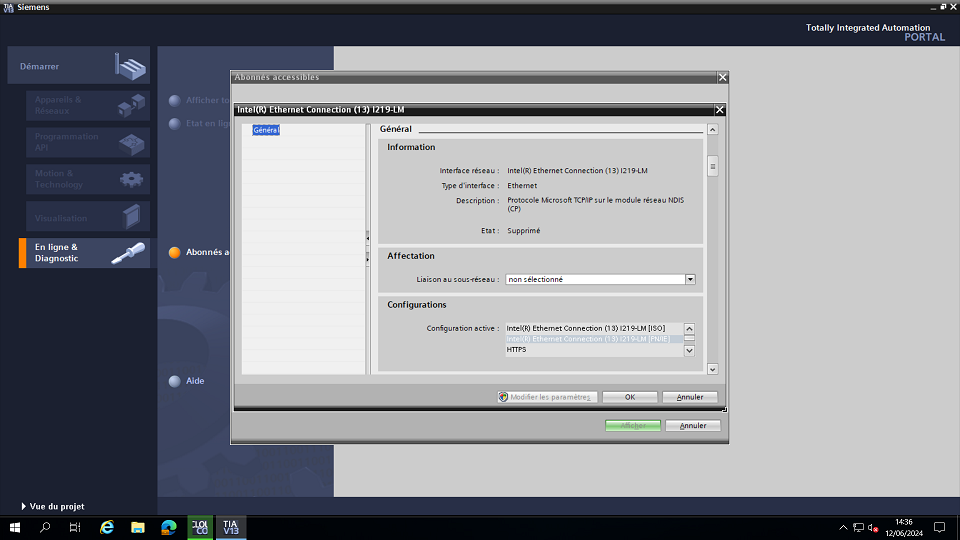Image resolution: width=960 pixels, height=540 pixels.
Task: Select the Etat en ligne bullet
Action: point(174,124)
